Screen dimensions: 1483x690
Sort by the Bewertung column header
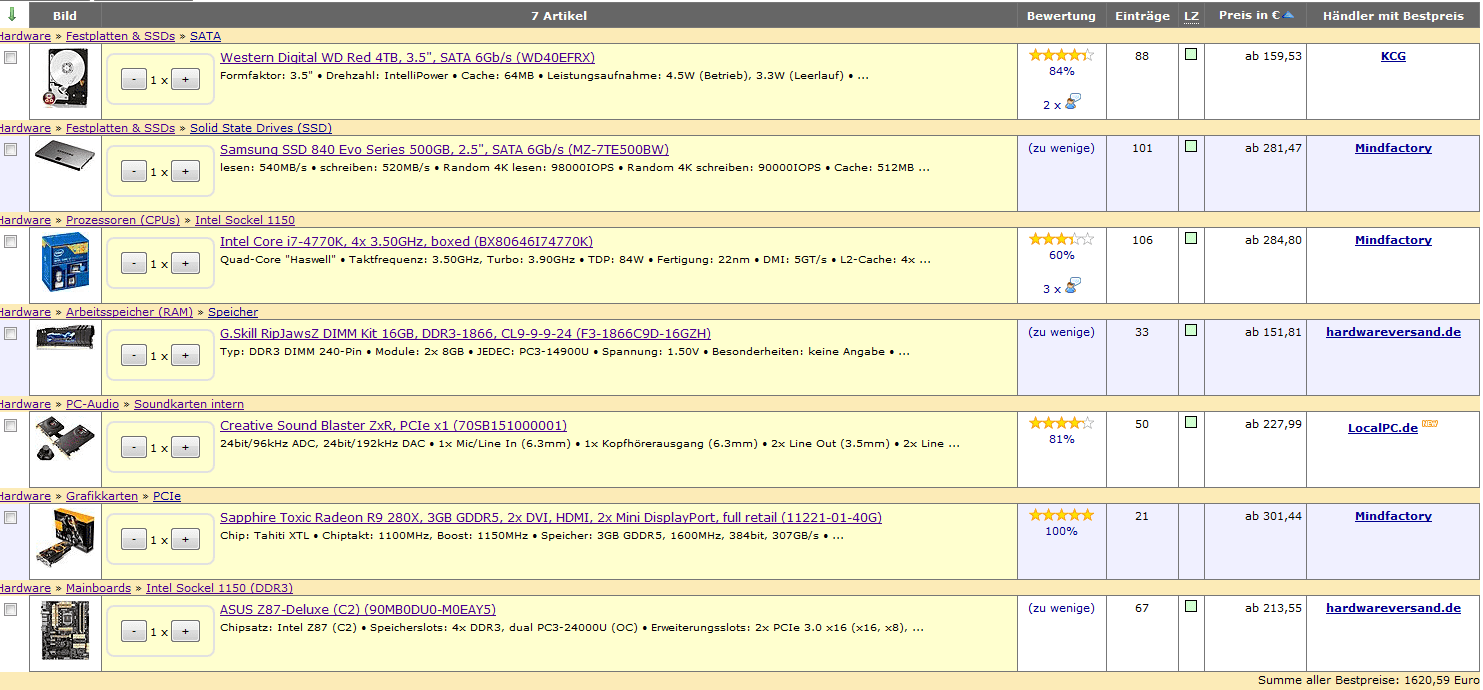coord(1061,16)
